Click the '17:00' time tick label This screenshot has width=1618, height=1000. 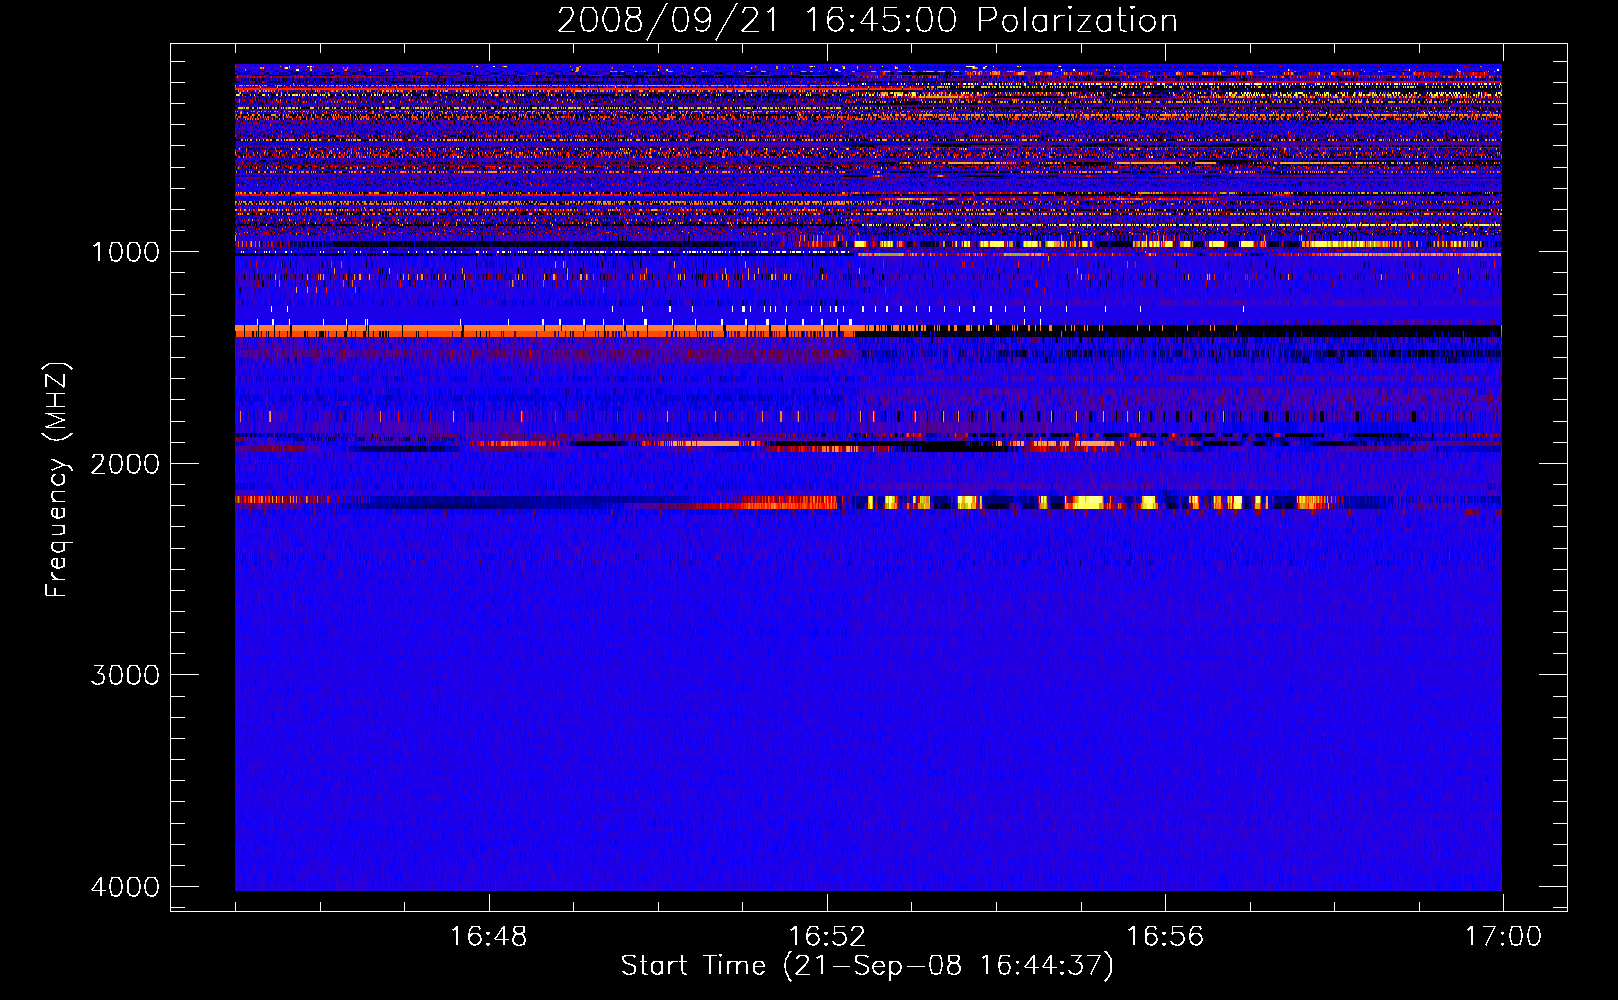pos(1503,937)
